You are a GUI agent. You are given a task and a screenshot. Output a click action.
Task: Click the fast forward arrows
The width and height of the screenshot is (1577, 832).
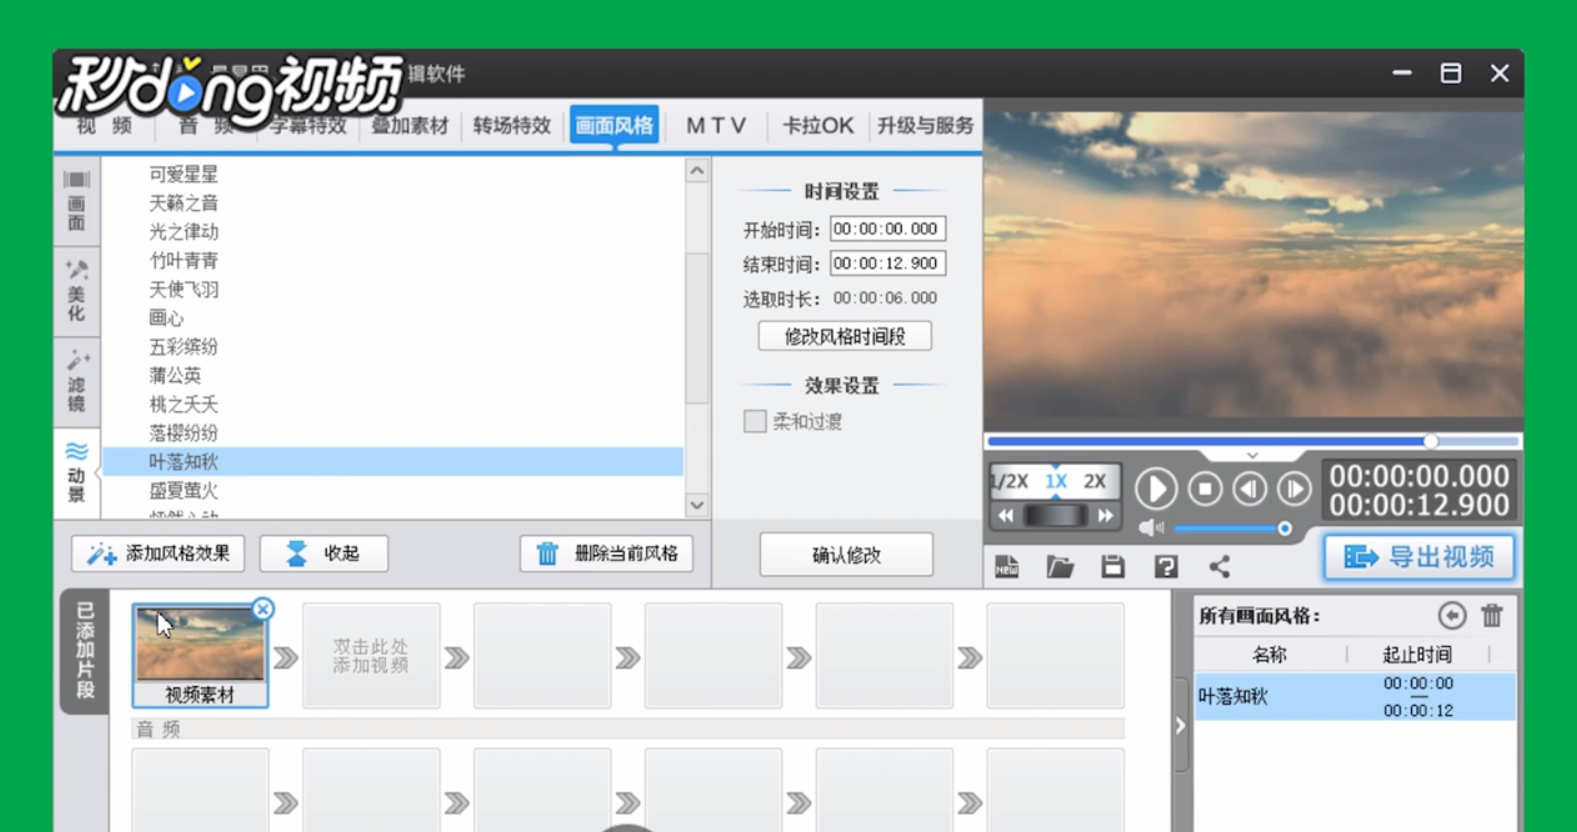1105,516
